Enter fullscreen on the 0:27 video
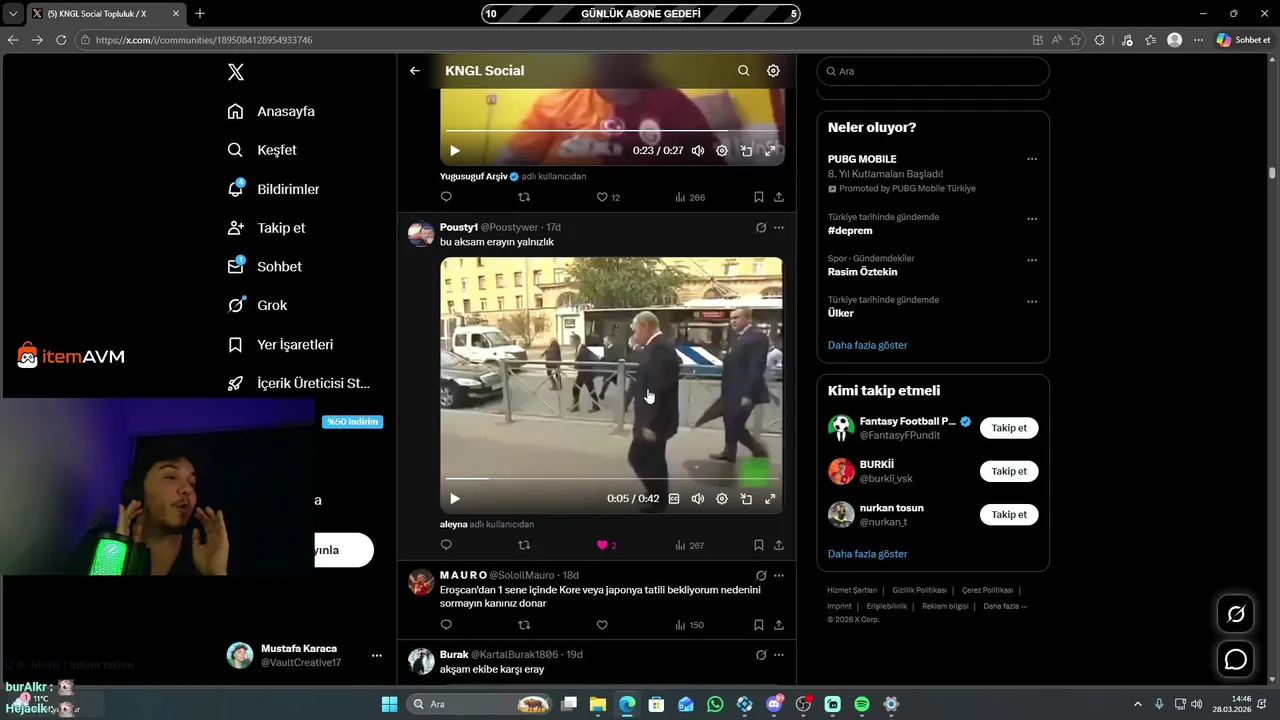The image size is (1280, 720). coord(770,151)
